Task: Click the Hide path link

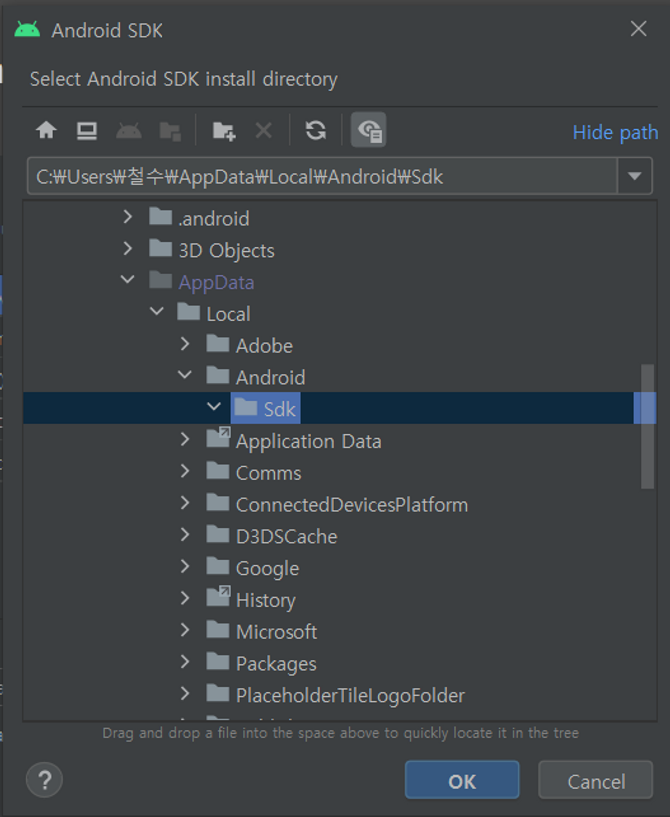Action: (x=615, y=133)
